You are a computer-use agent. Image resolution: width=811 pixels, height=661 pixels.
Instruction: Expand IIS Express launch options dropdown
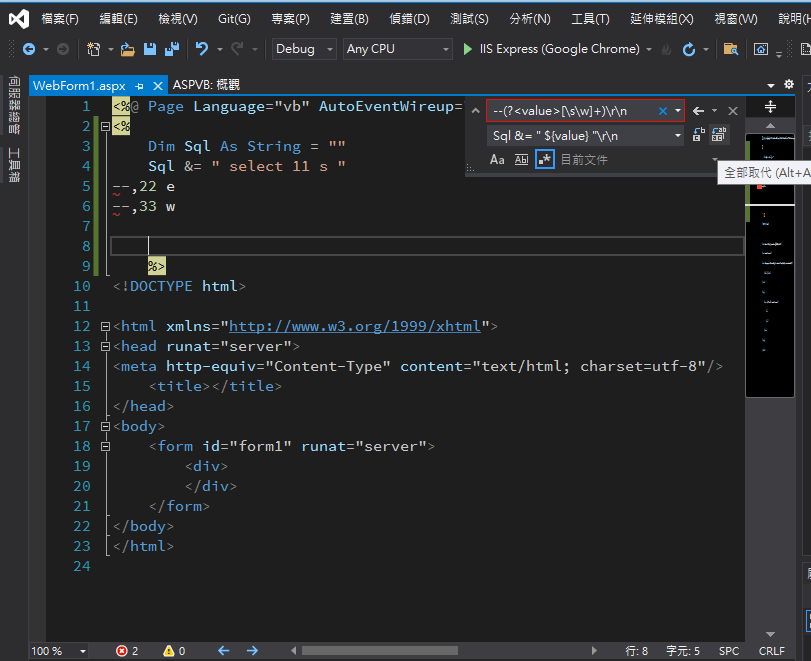(x=649, y=50)
